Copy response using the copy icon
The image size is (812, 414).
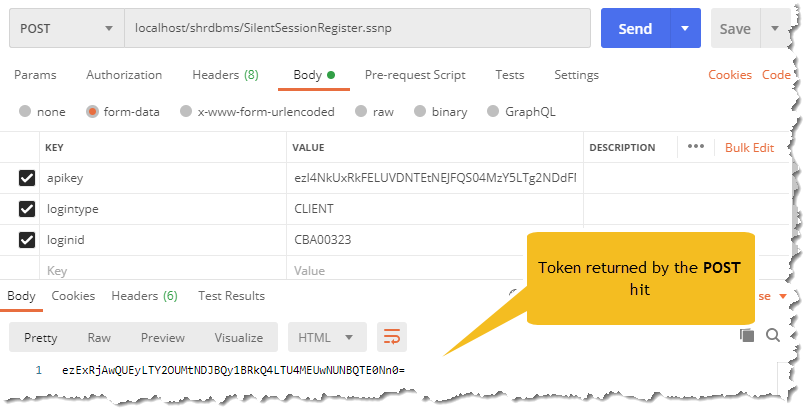coord(746,336)
